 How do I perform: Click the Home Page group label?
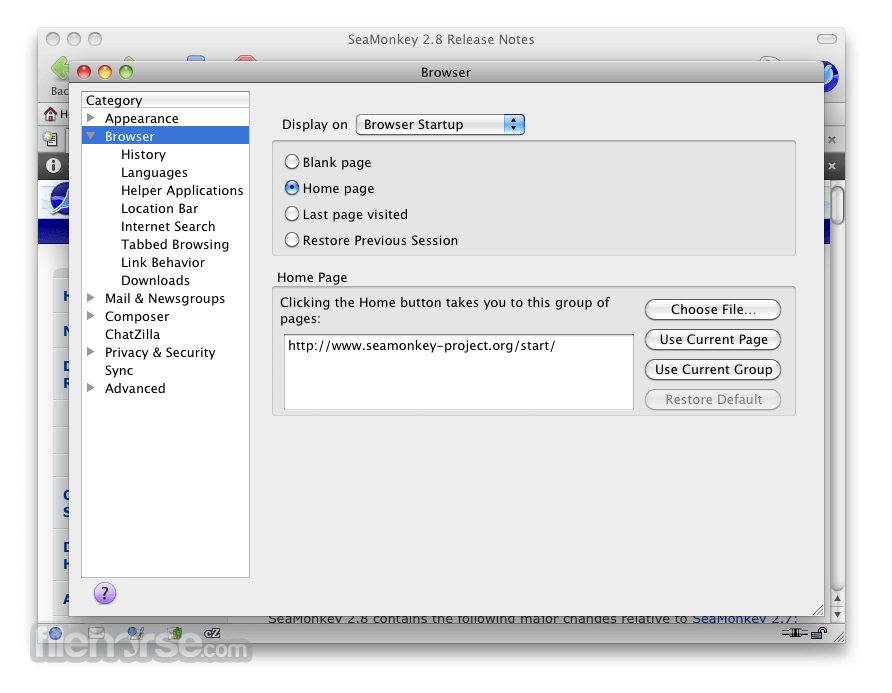tap(312, 278)
